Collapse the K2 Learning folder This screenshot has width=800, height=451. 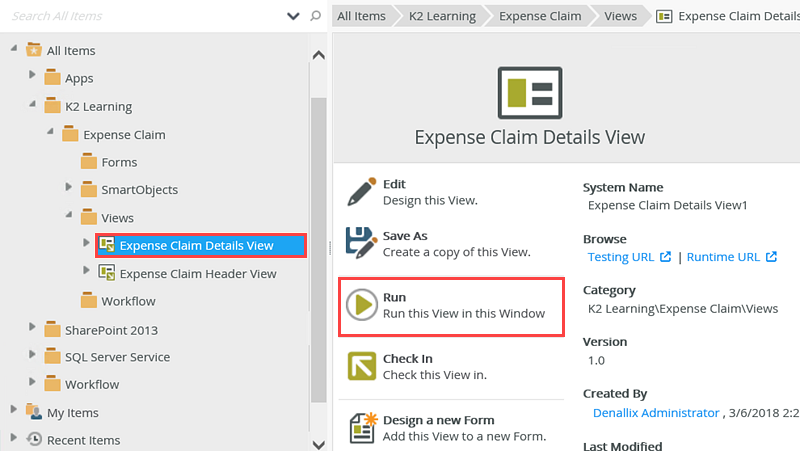(32, 105)
